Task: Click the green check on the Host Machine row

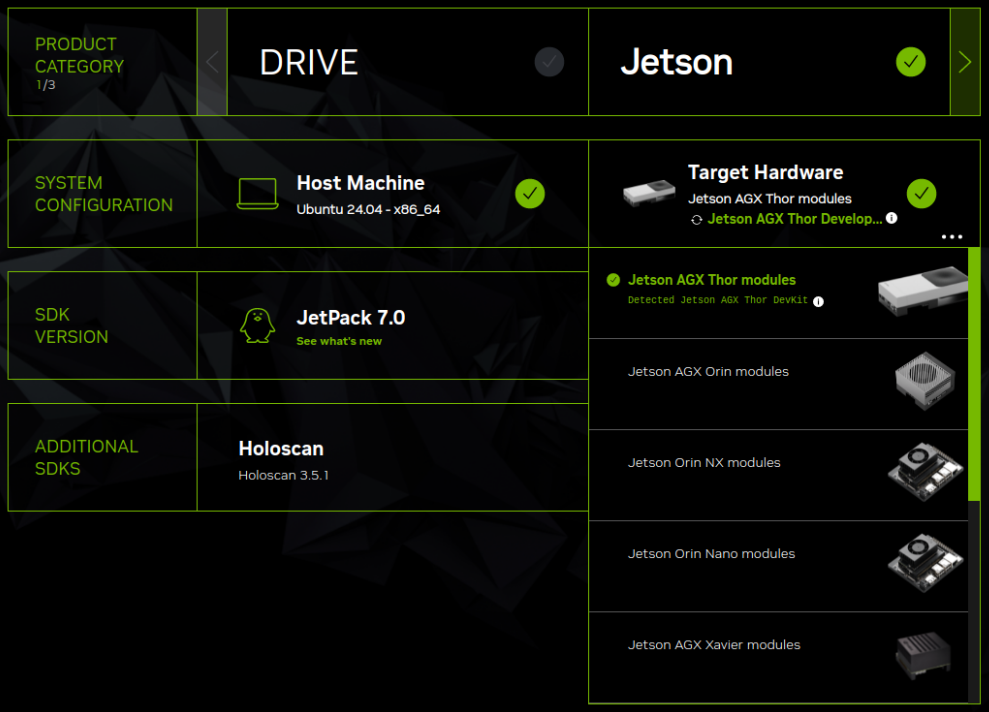Action: pyautogui.click(x=530, y=193)
